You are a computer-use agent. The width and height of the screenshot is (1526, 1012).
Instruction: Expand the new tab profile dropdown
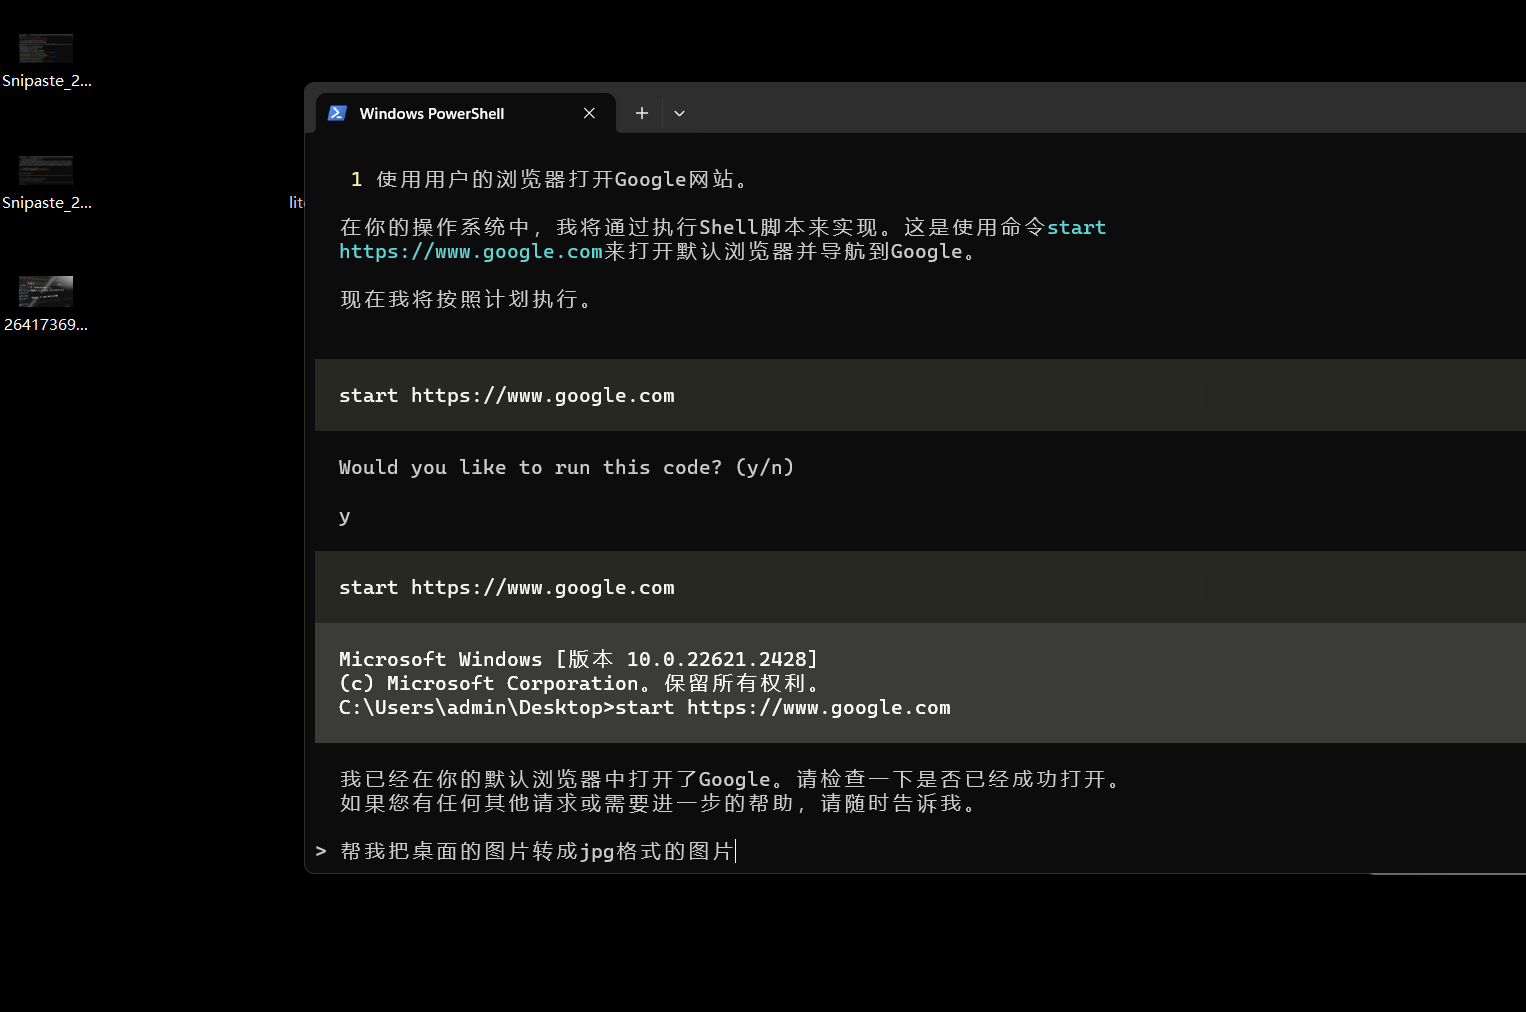(x=679, y=113)
